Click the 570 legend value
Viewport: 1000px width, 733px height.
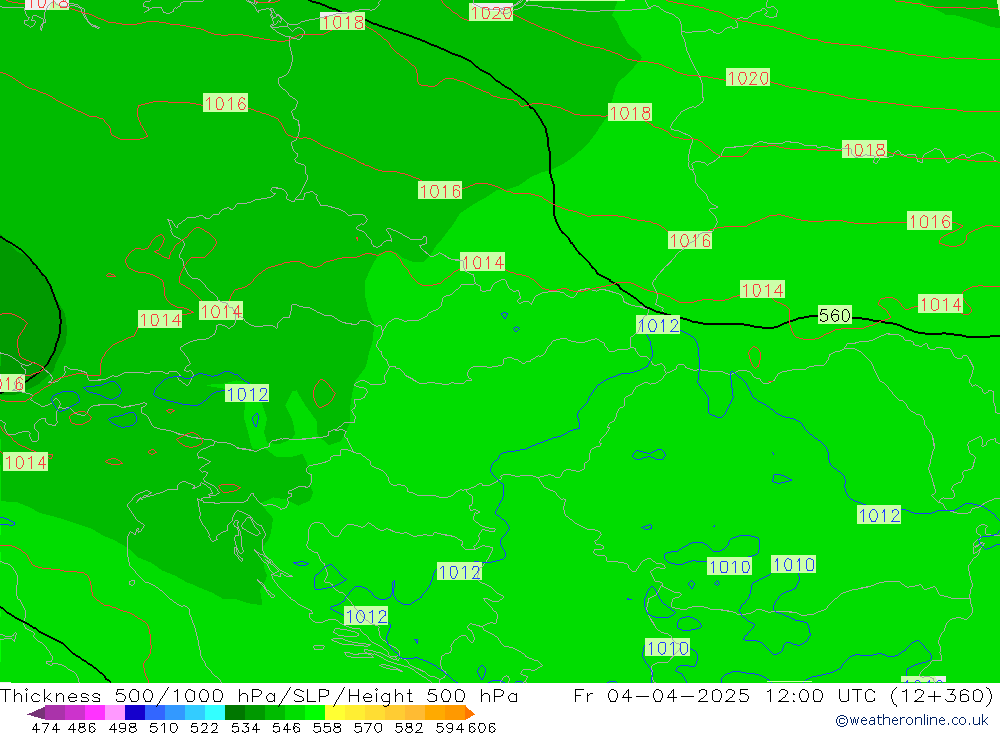[x=368, y=727]
